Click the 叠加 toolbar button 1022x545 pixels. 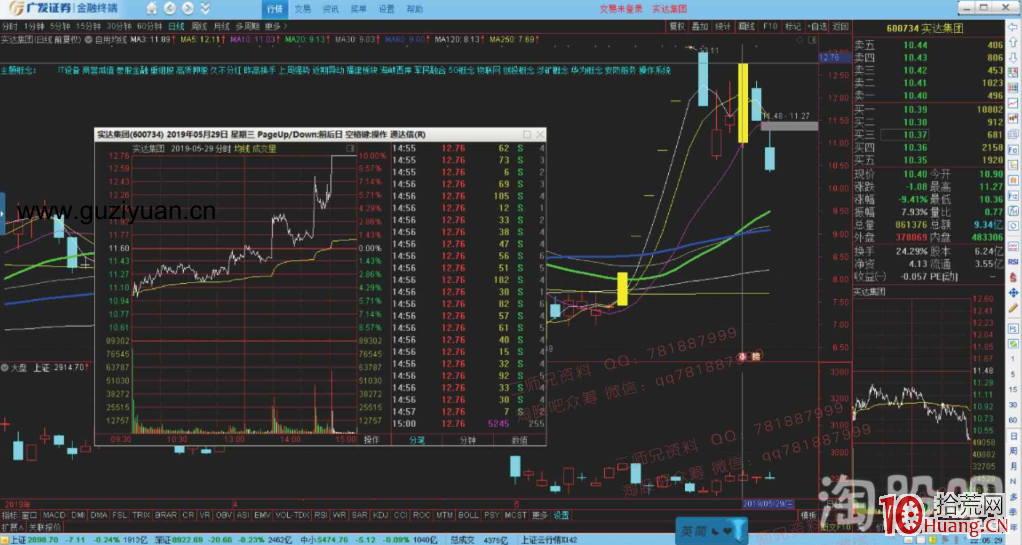click(700, 27)
